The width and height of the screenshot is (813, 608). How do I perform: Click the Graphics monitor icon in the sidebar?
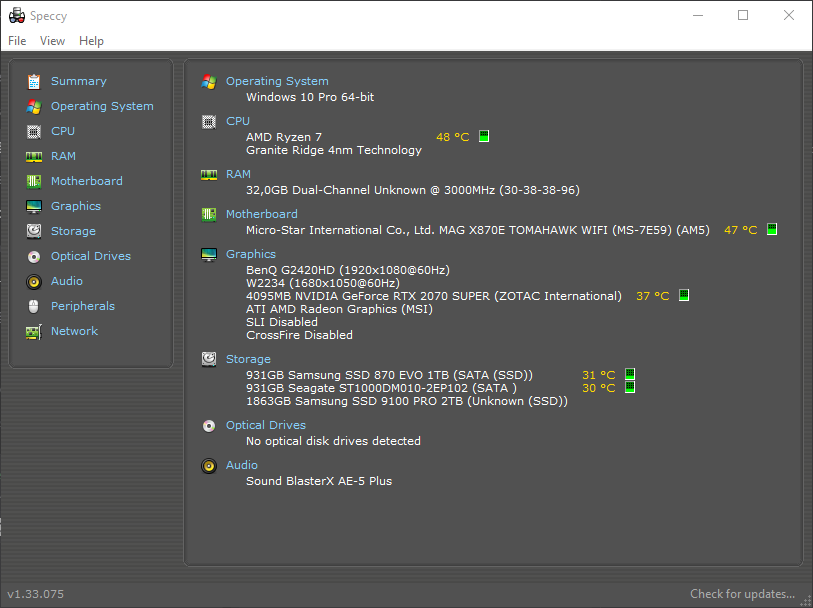(34, 206)
